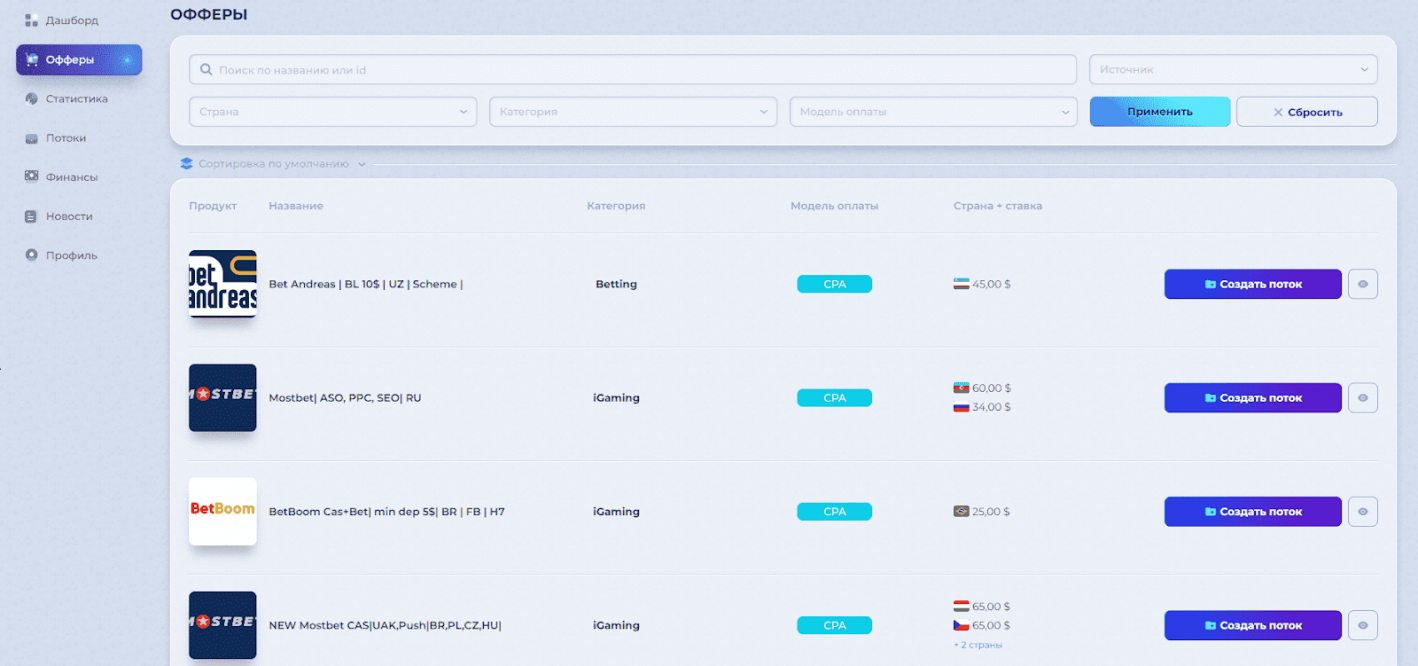Click the Russia flag next to 34,00 $
The height and width of the screenshot is (666, 1418).
961,407
